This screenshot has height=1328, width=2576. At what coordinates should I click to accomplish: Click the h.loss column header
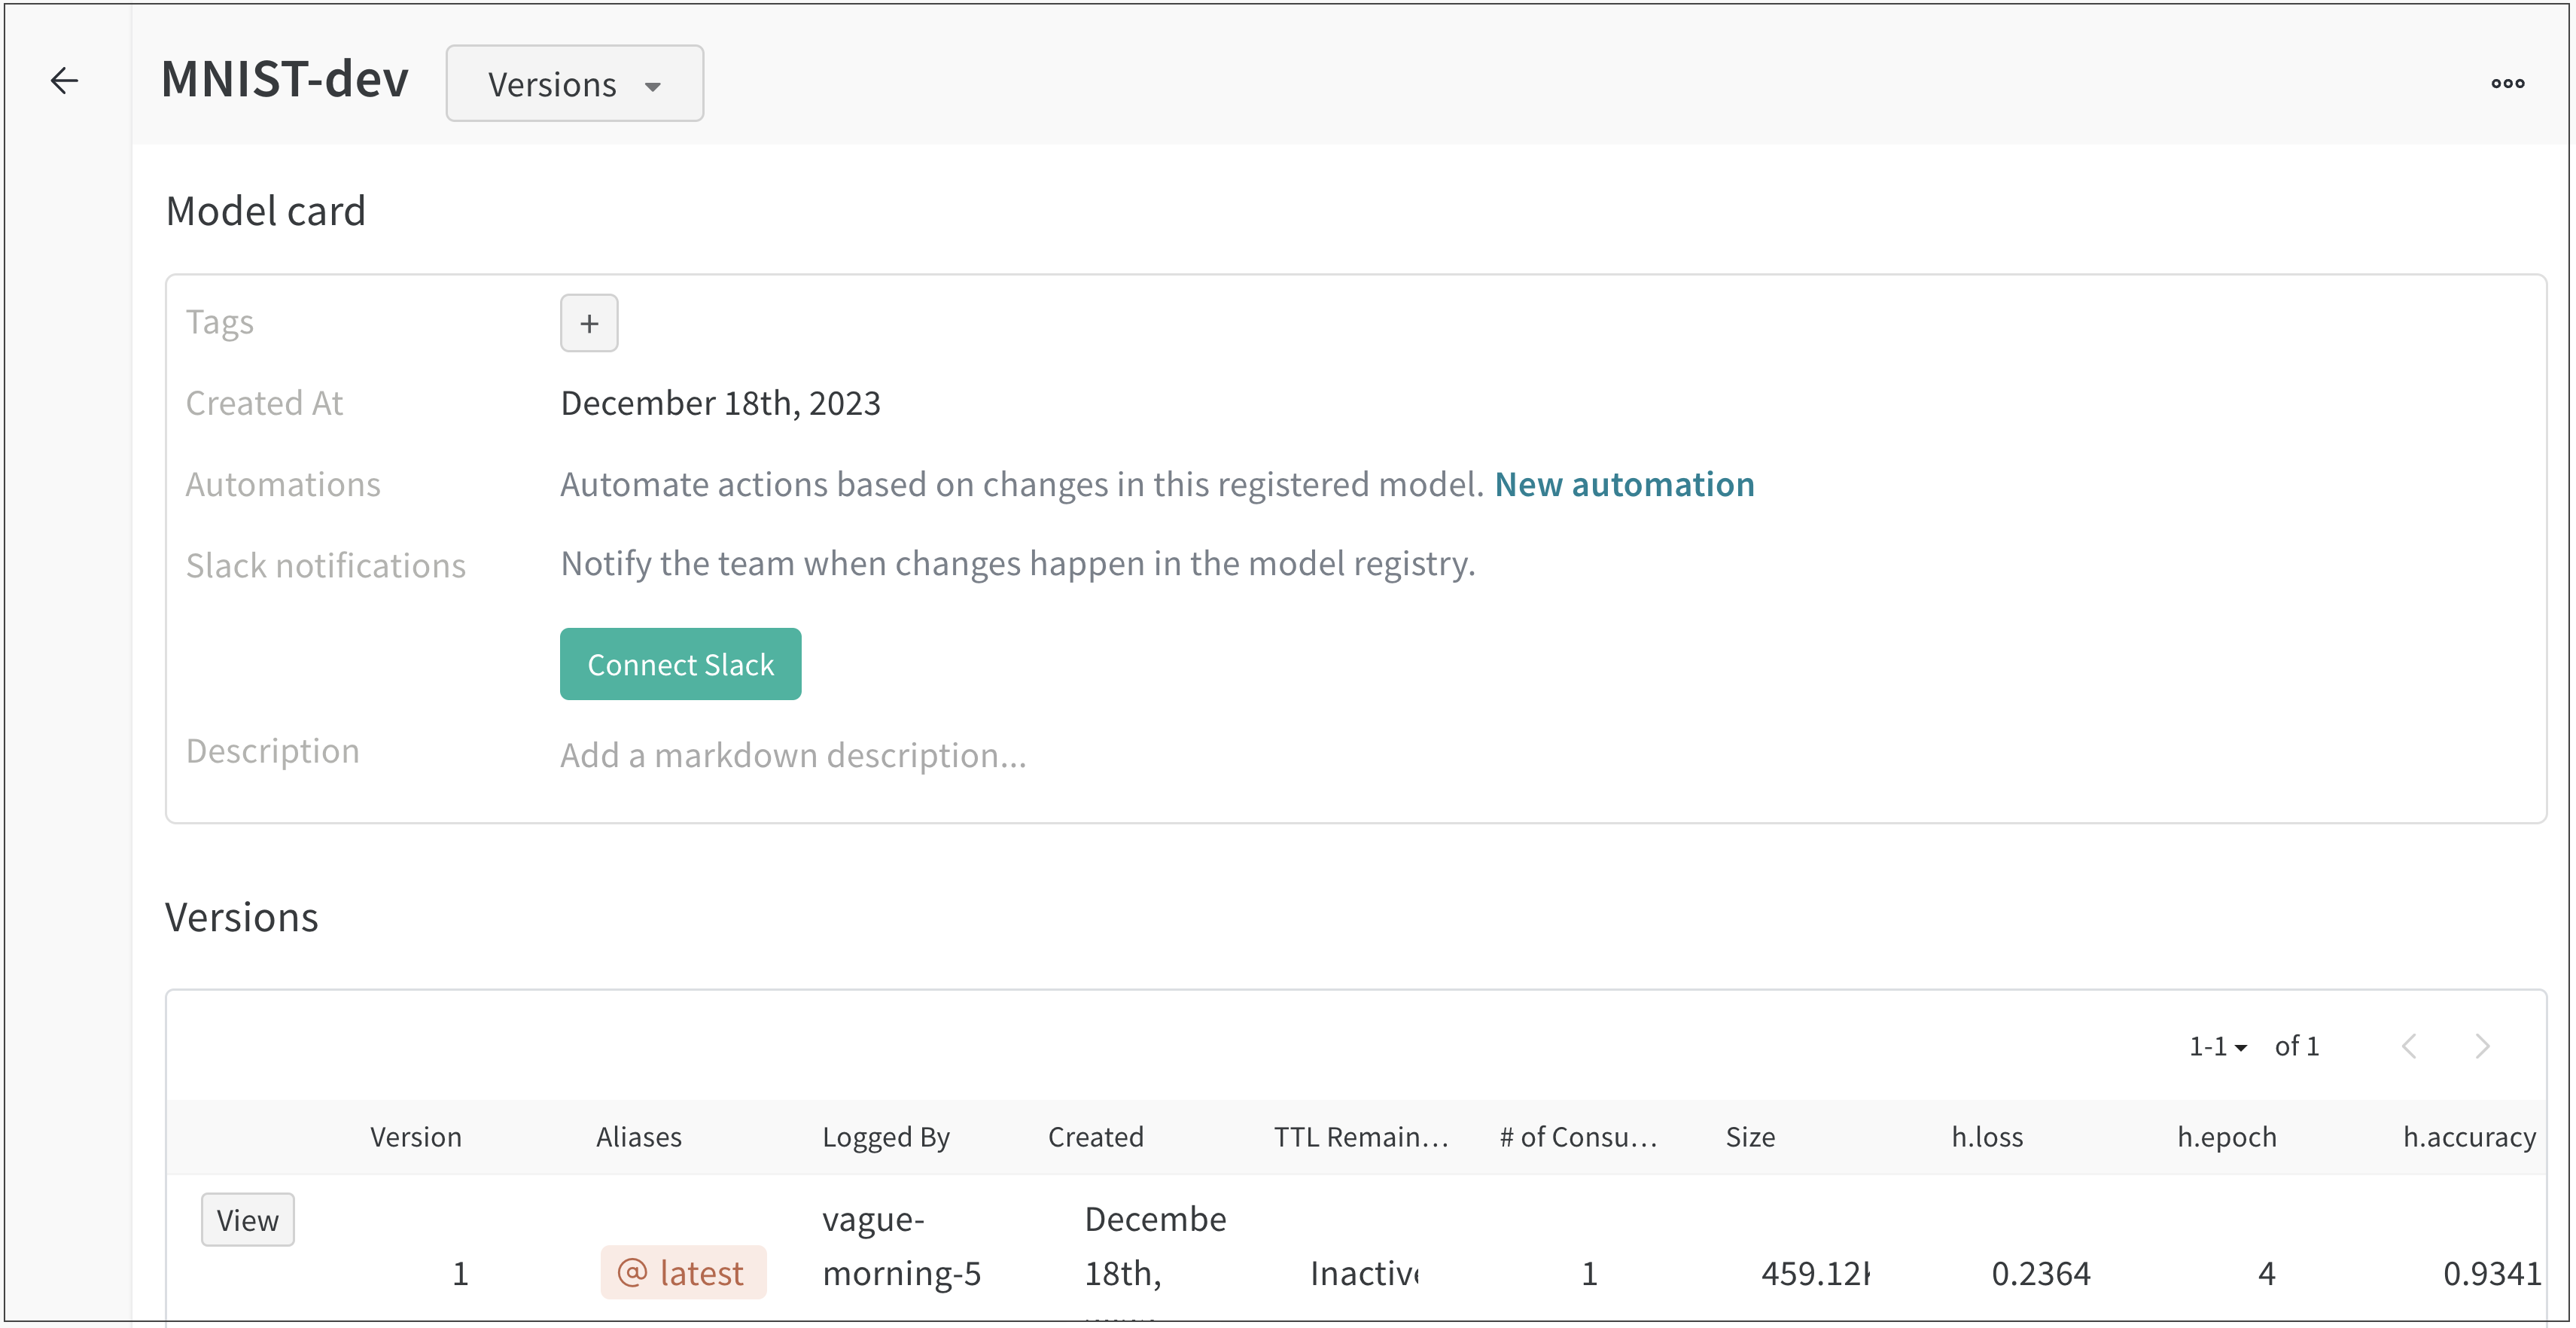click(1986, 1137)
